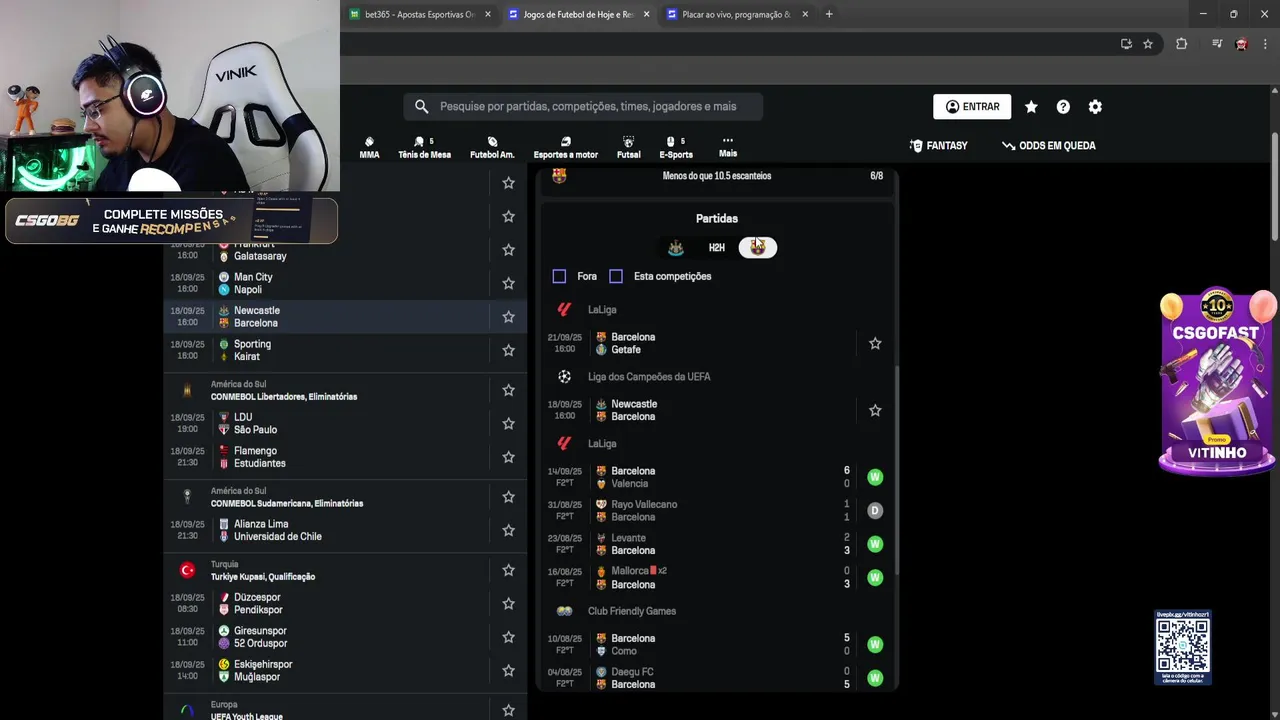1280x720 pixels.
Task: Toggle star for Giresunspor vs 52 Orduspor
Action: (508, 637)
